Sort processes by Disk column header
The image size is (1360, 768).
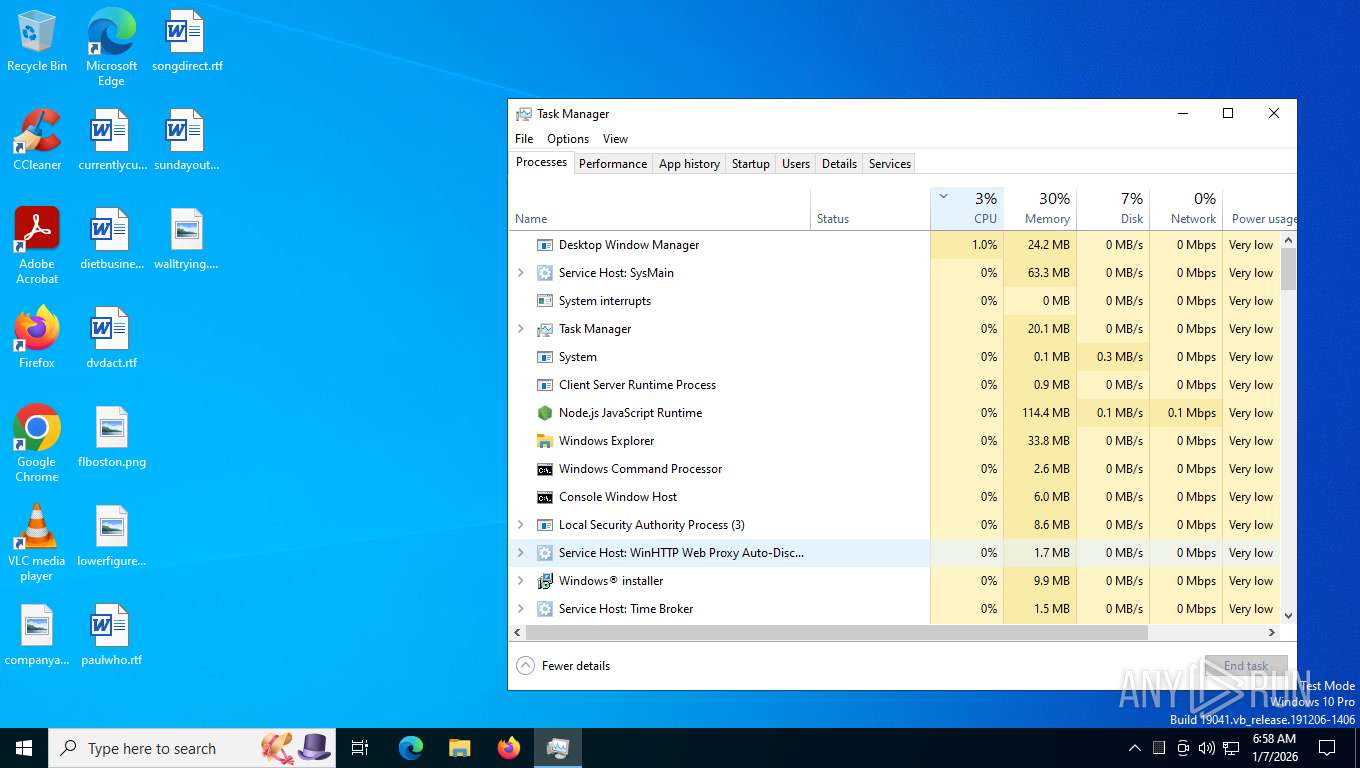[x=1113, y=208]
